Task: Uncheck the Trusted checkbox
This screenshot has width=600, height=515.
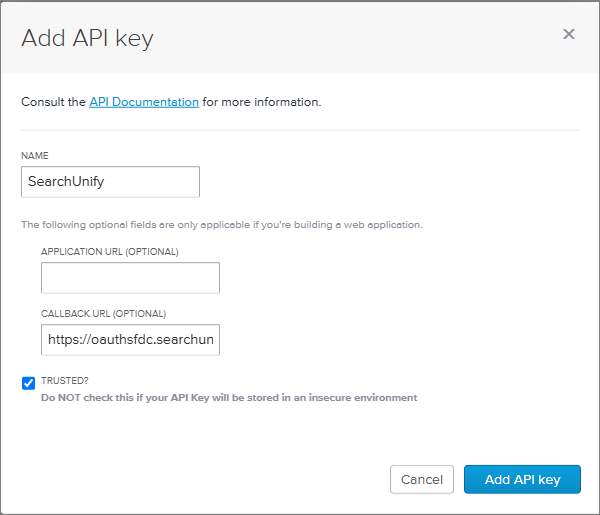Action: (28, 383)
